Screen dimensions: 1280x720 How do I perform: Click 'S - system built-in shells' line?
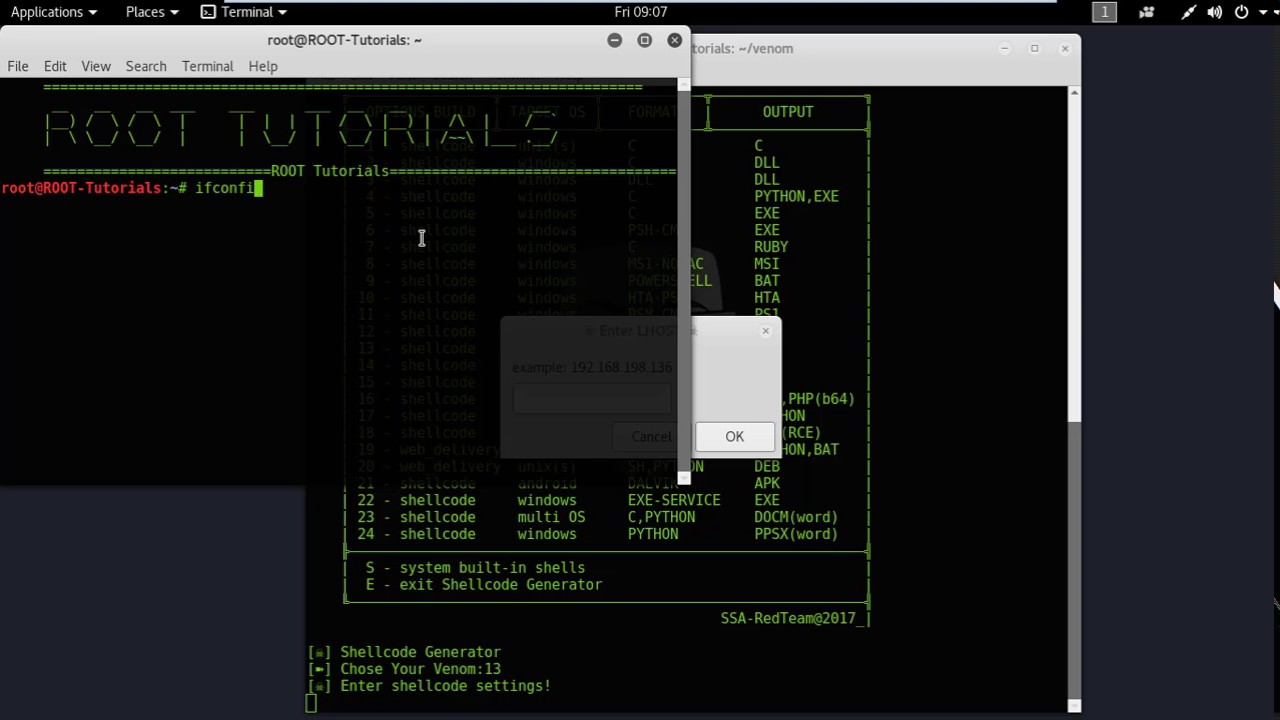(475, 568)
